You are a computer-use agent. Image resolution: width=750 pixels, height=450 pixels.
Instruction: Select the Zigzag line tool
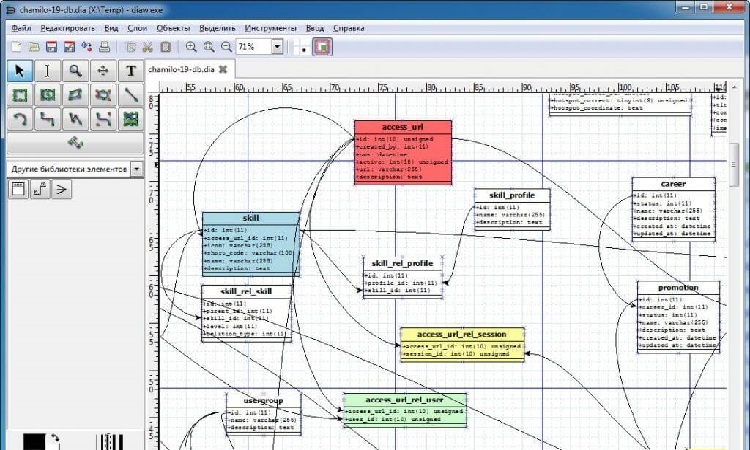pos(47,119)
